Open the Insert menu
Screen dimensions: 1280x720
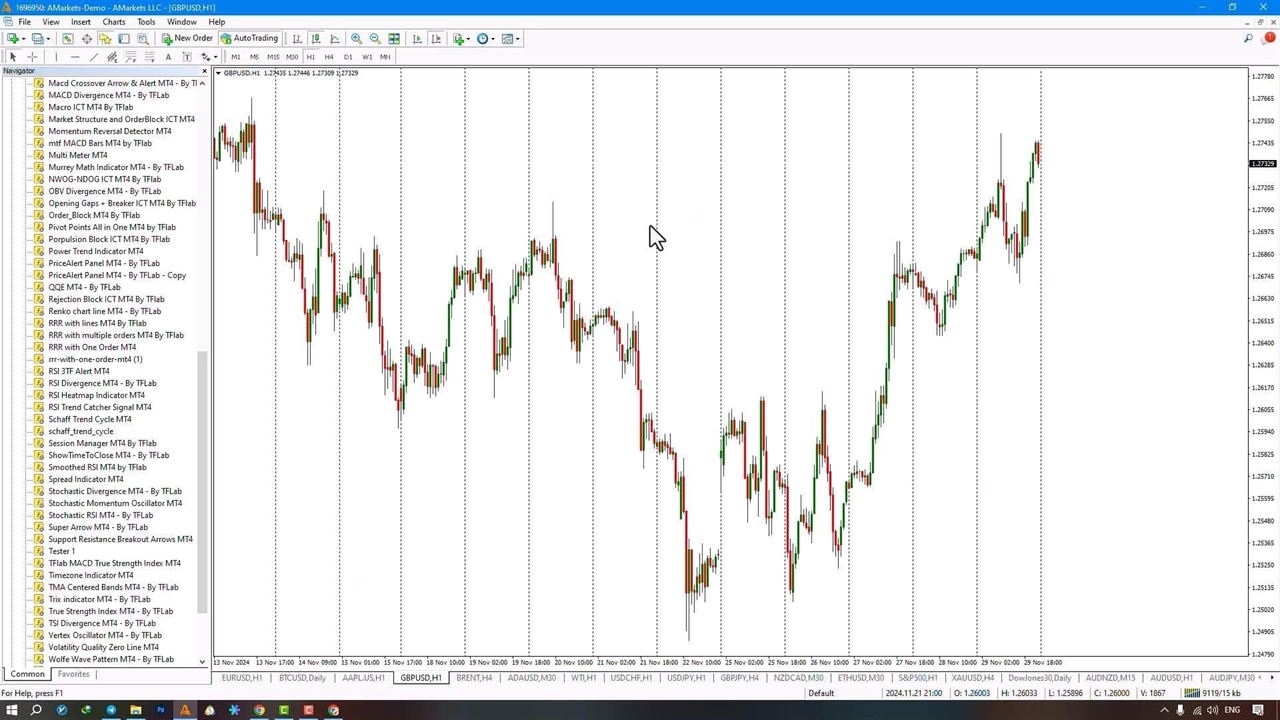[81, 22]
